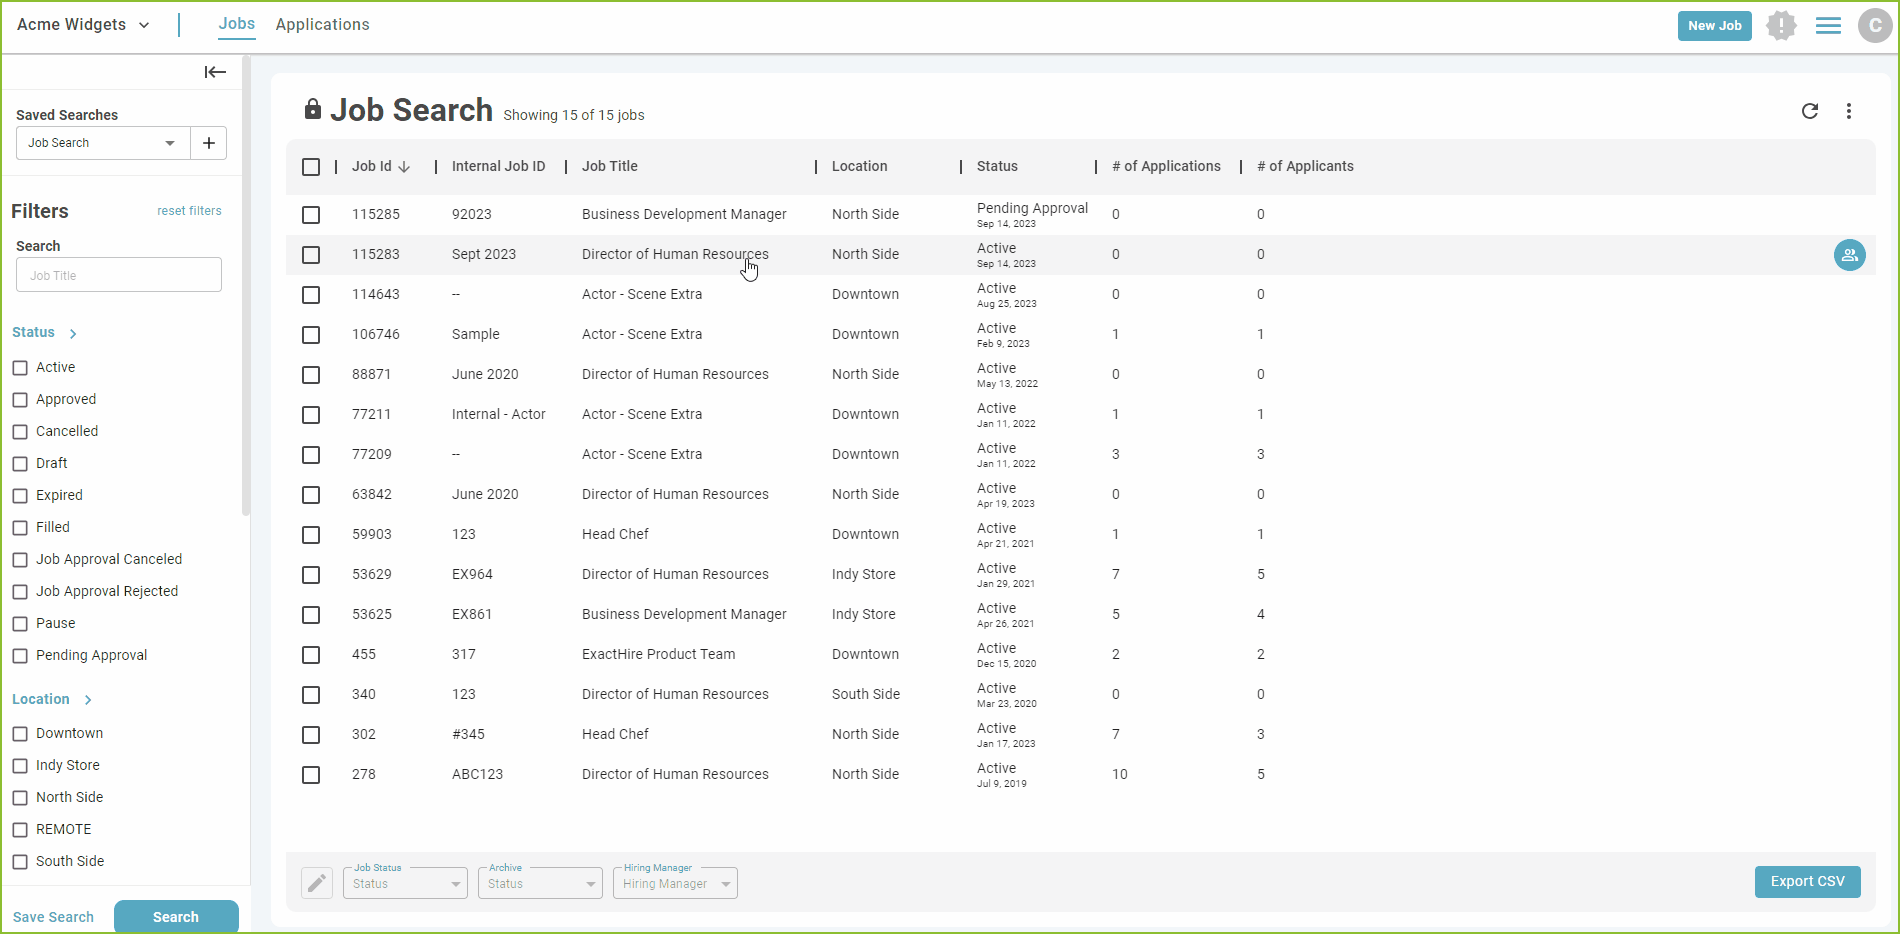Enable the Active status filter checkbox
Screen dimensions: 1900x934
click(x=20, y=368)
